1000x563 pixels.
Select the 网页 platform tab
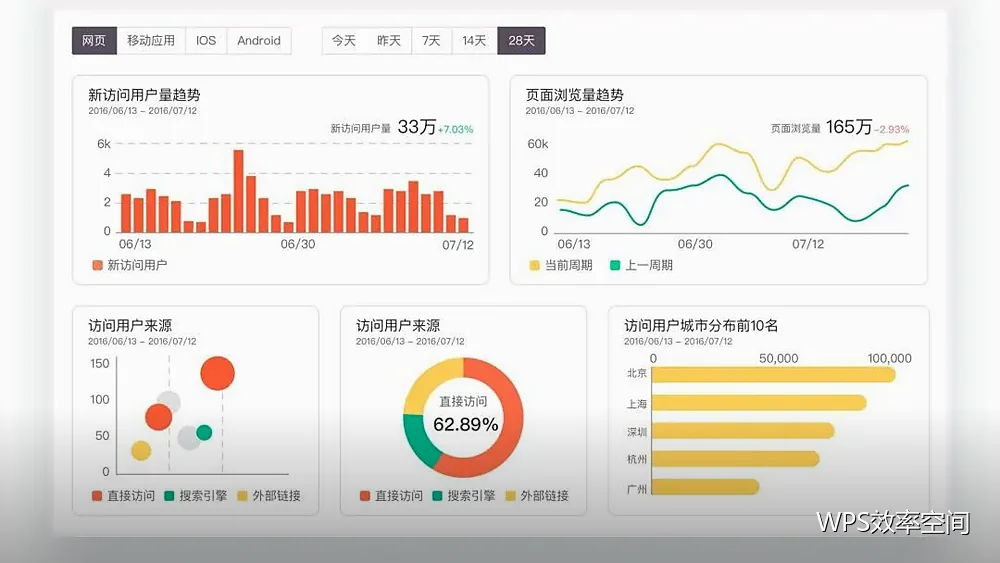[94, 41]
